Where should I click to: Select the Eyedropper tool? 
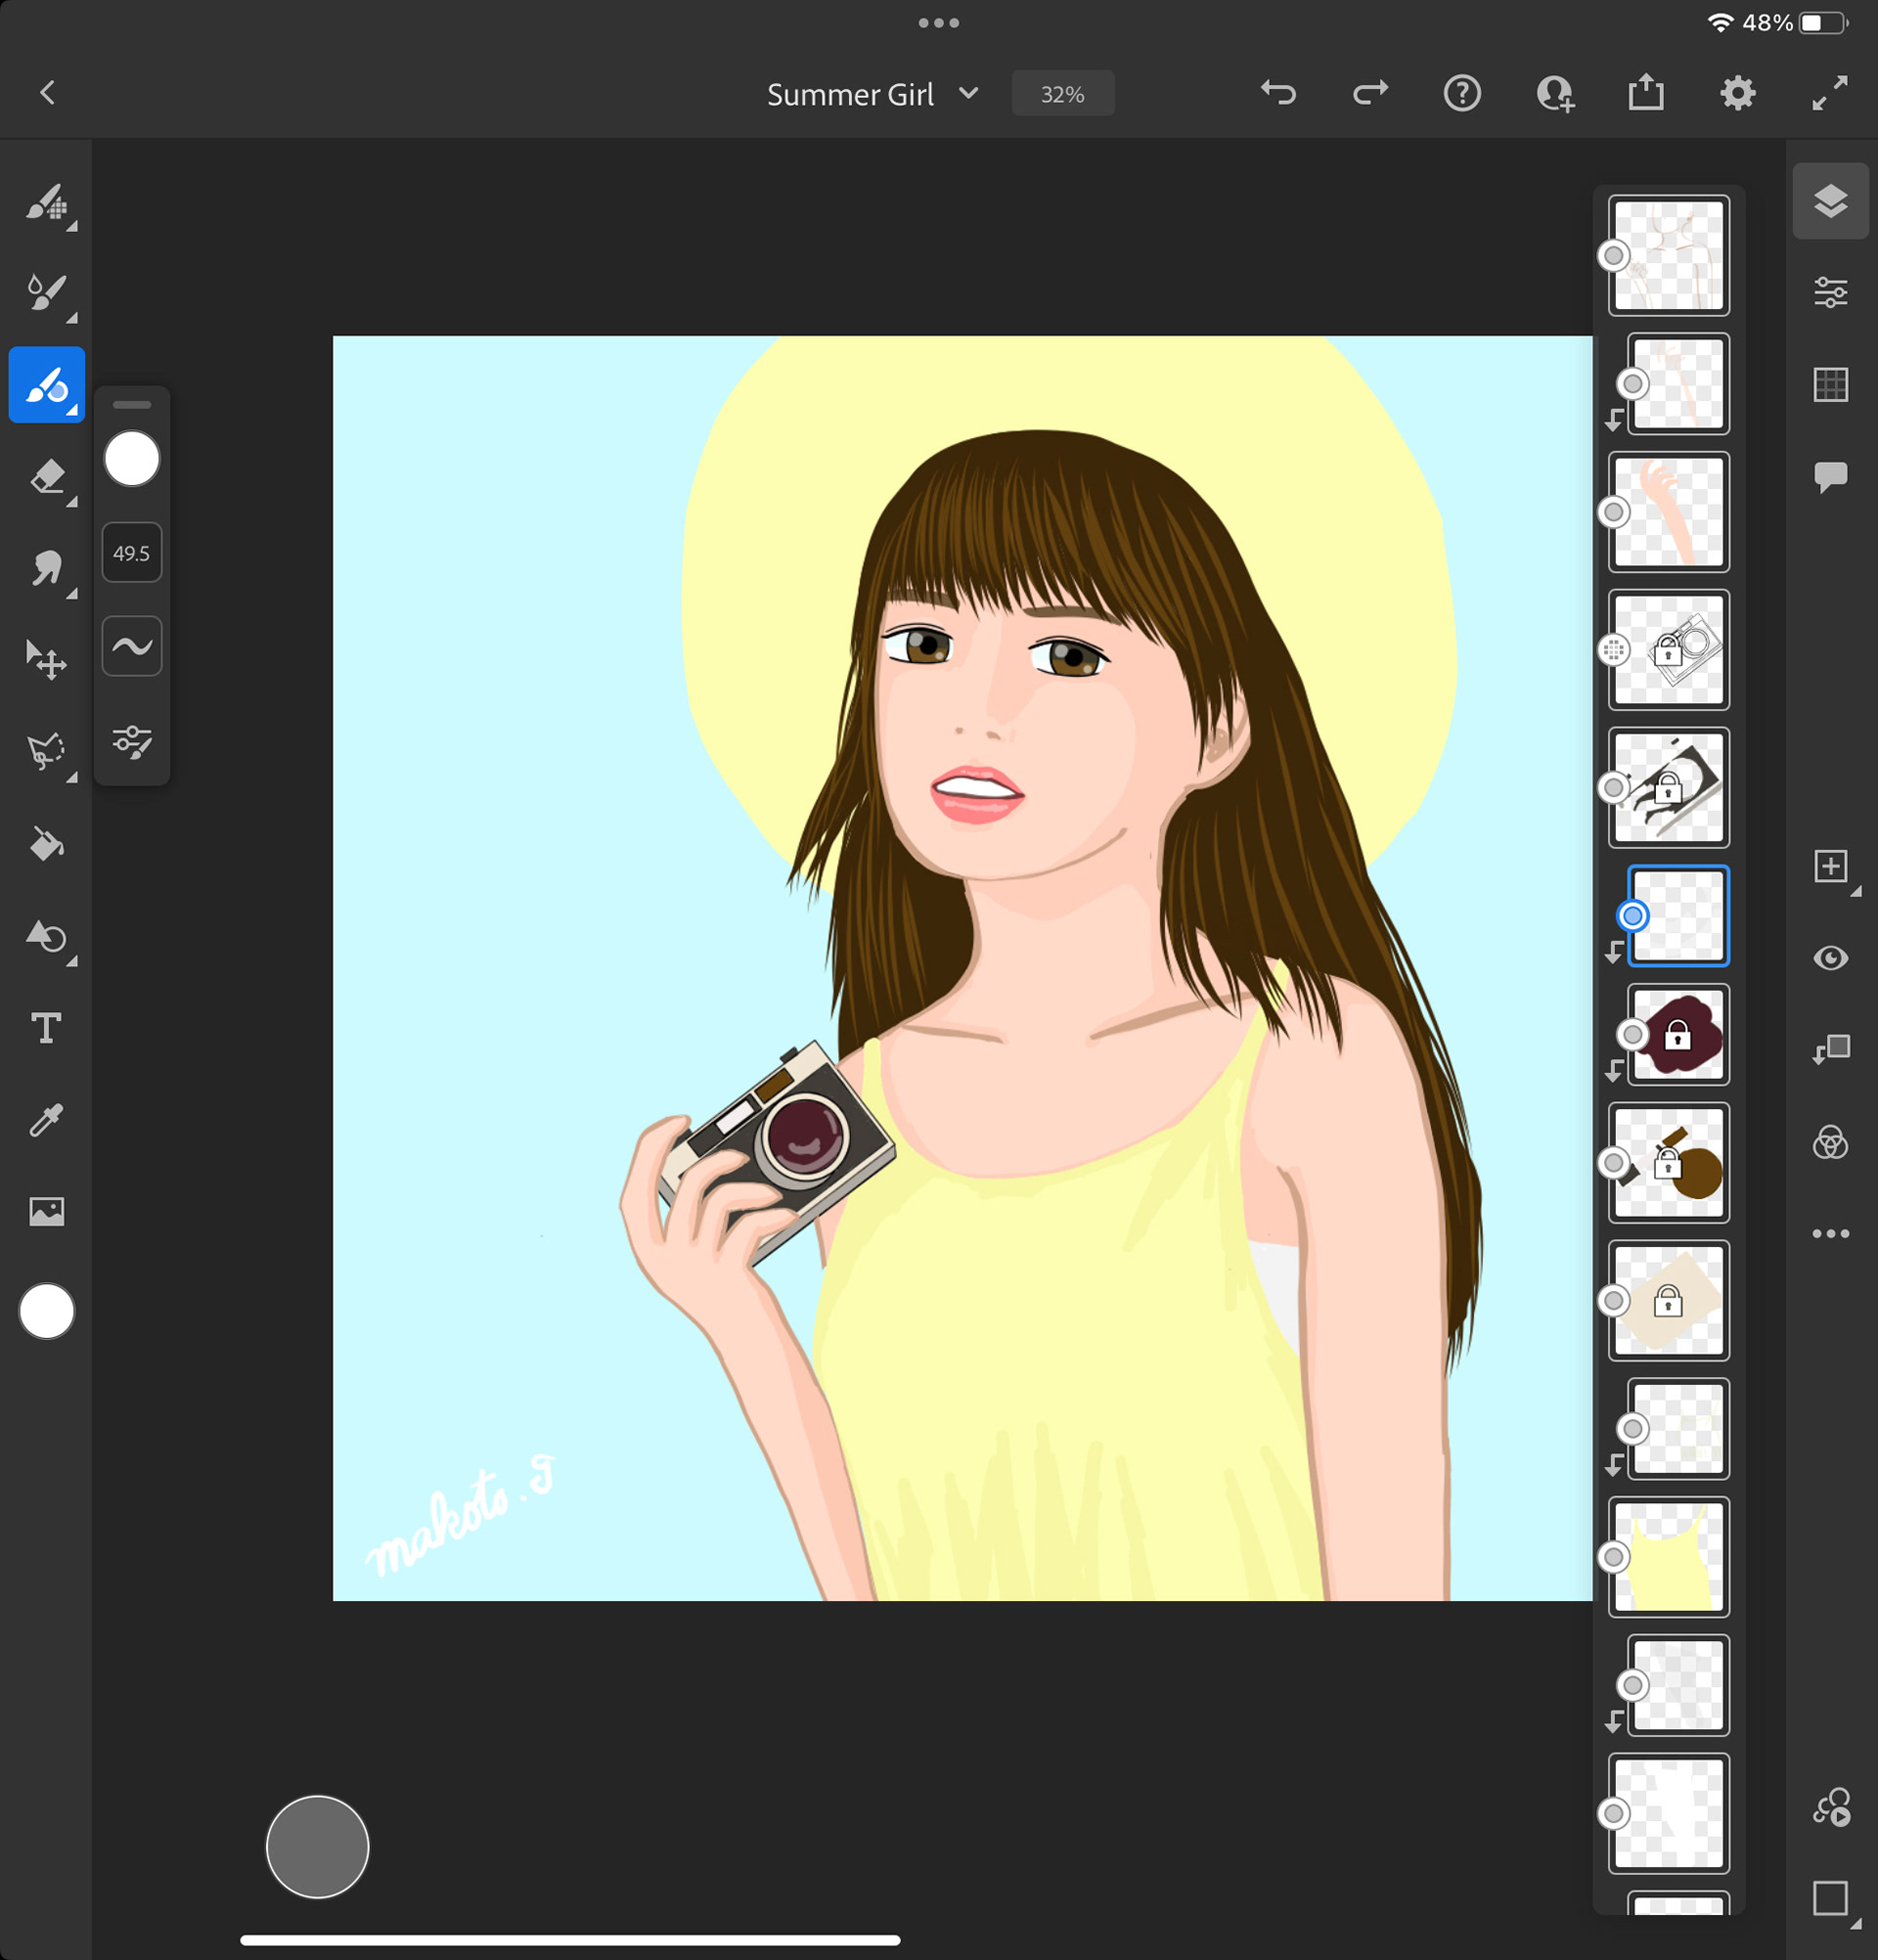pos(47,1120)
